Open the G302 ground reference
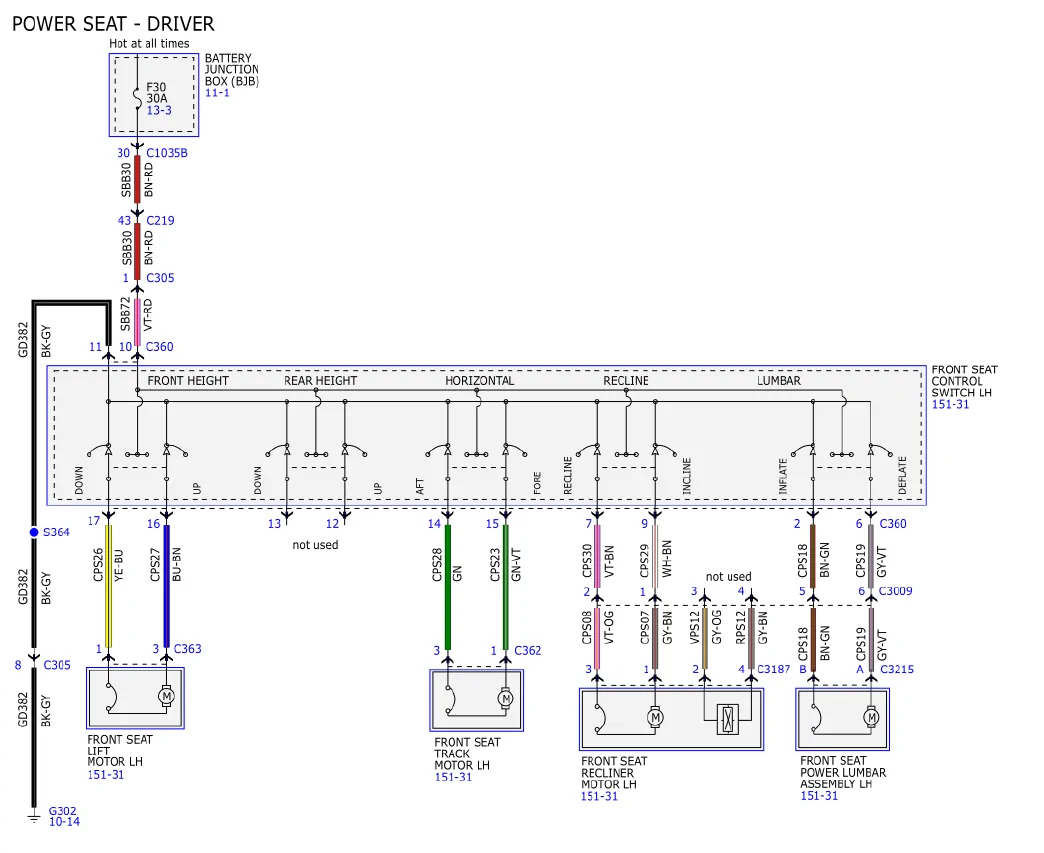 point(63,811)
